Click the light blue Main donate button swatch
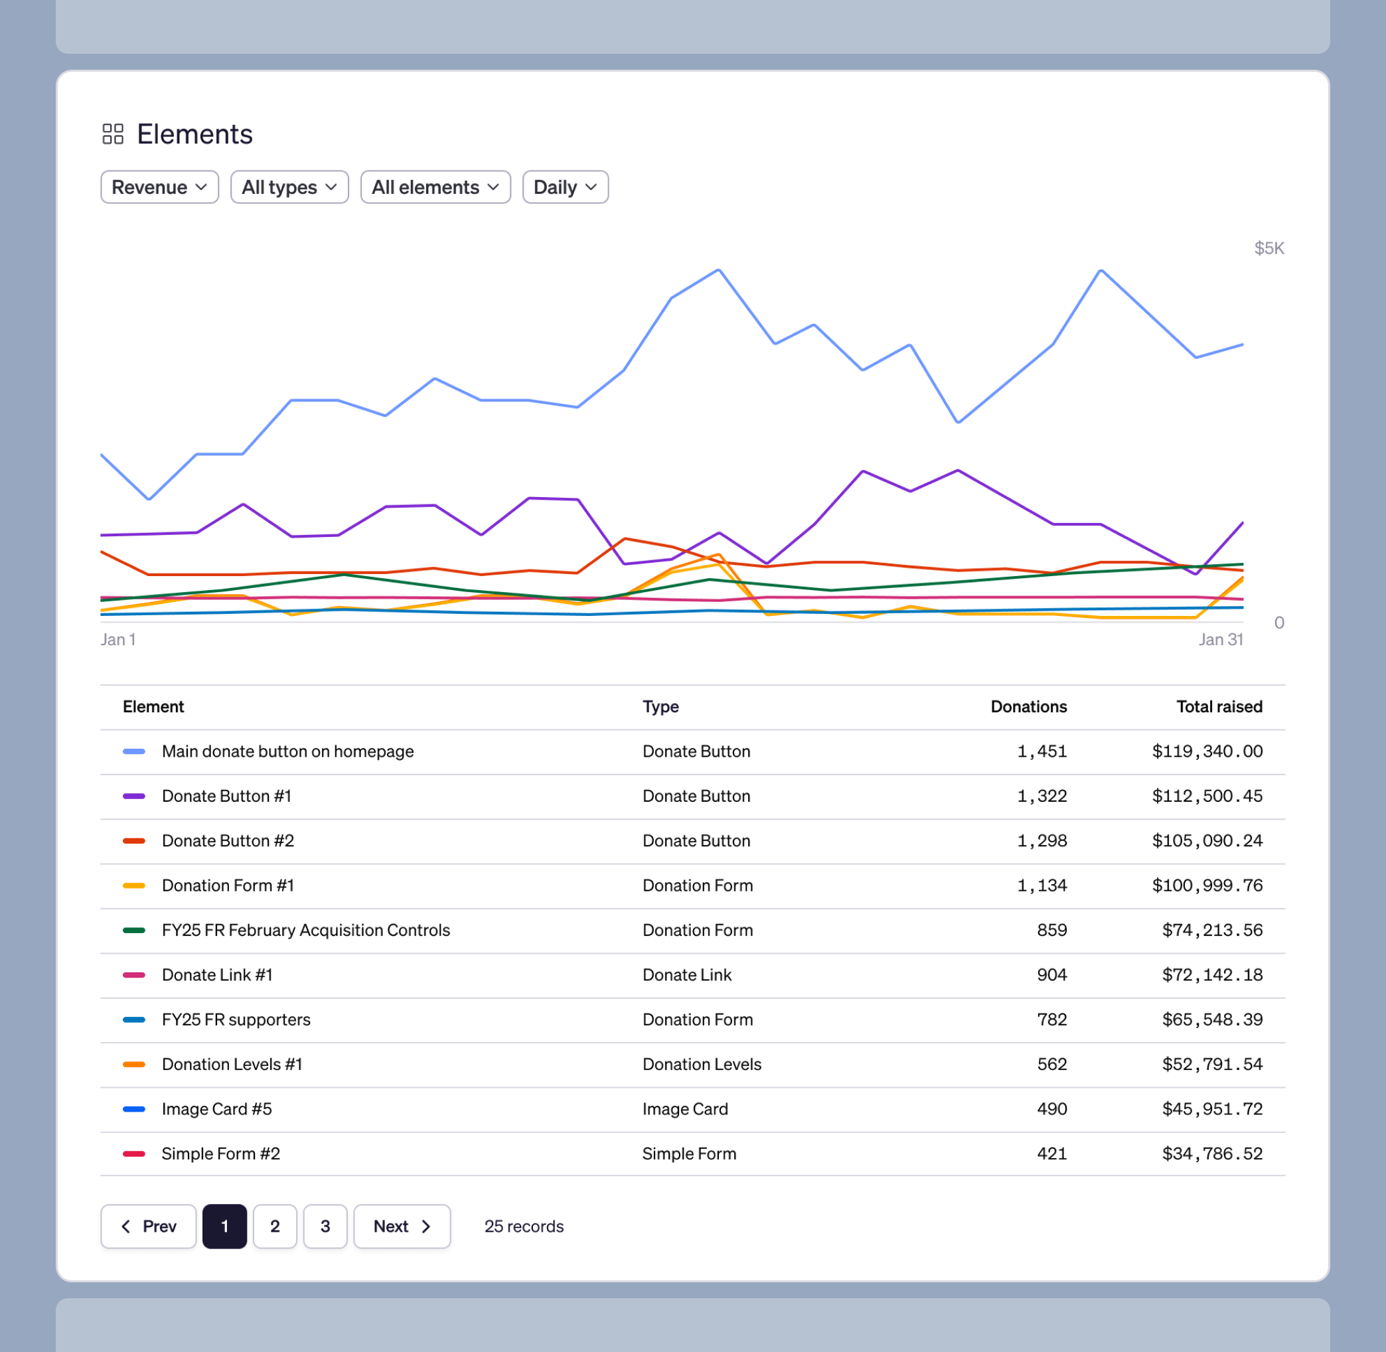1386x1352 pixels. point(134,751)
